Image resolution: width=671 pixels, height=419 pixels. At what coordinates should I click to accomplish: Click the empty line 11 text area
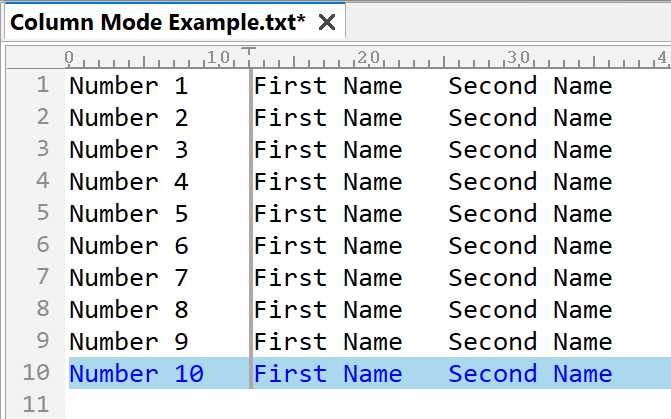coord(368,404)
